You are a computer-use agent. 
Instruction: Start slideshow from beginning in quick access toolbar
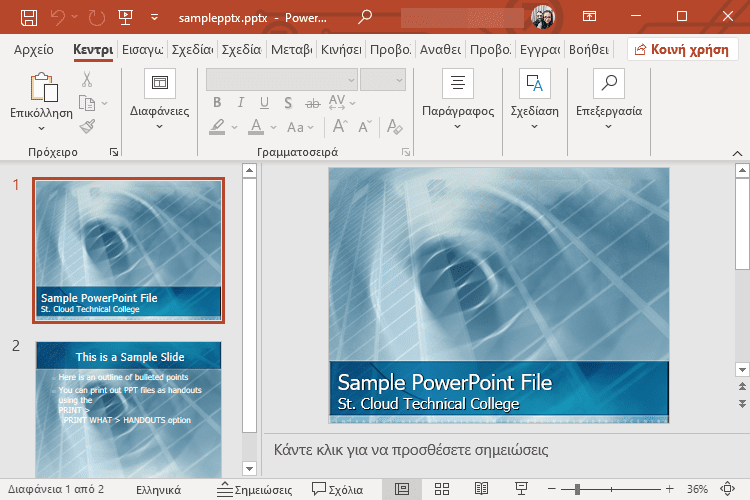125,18
